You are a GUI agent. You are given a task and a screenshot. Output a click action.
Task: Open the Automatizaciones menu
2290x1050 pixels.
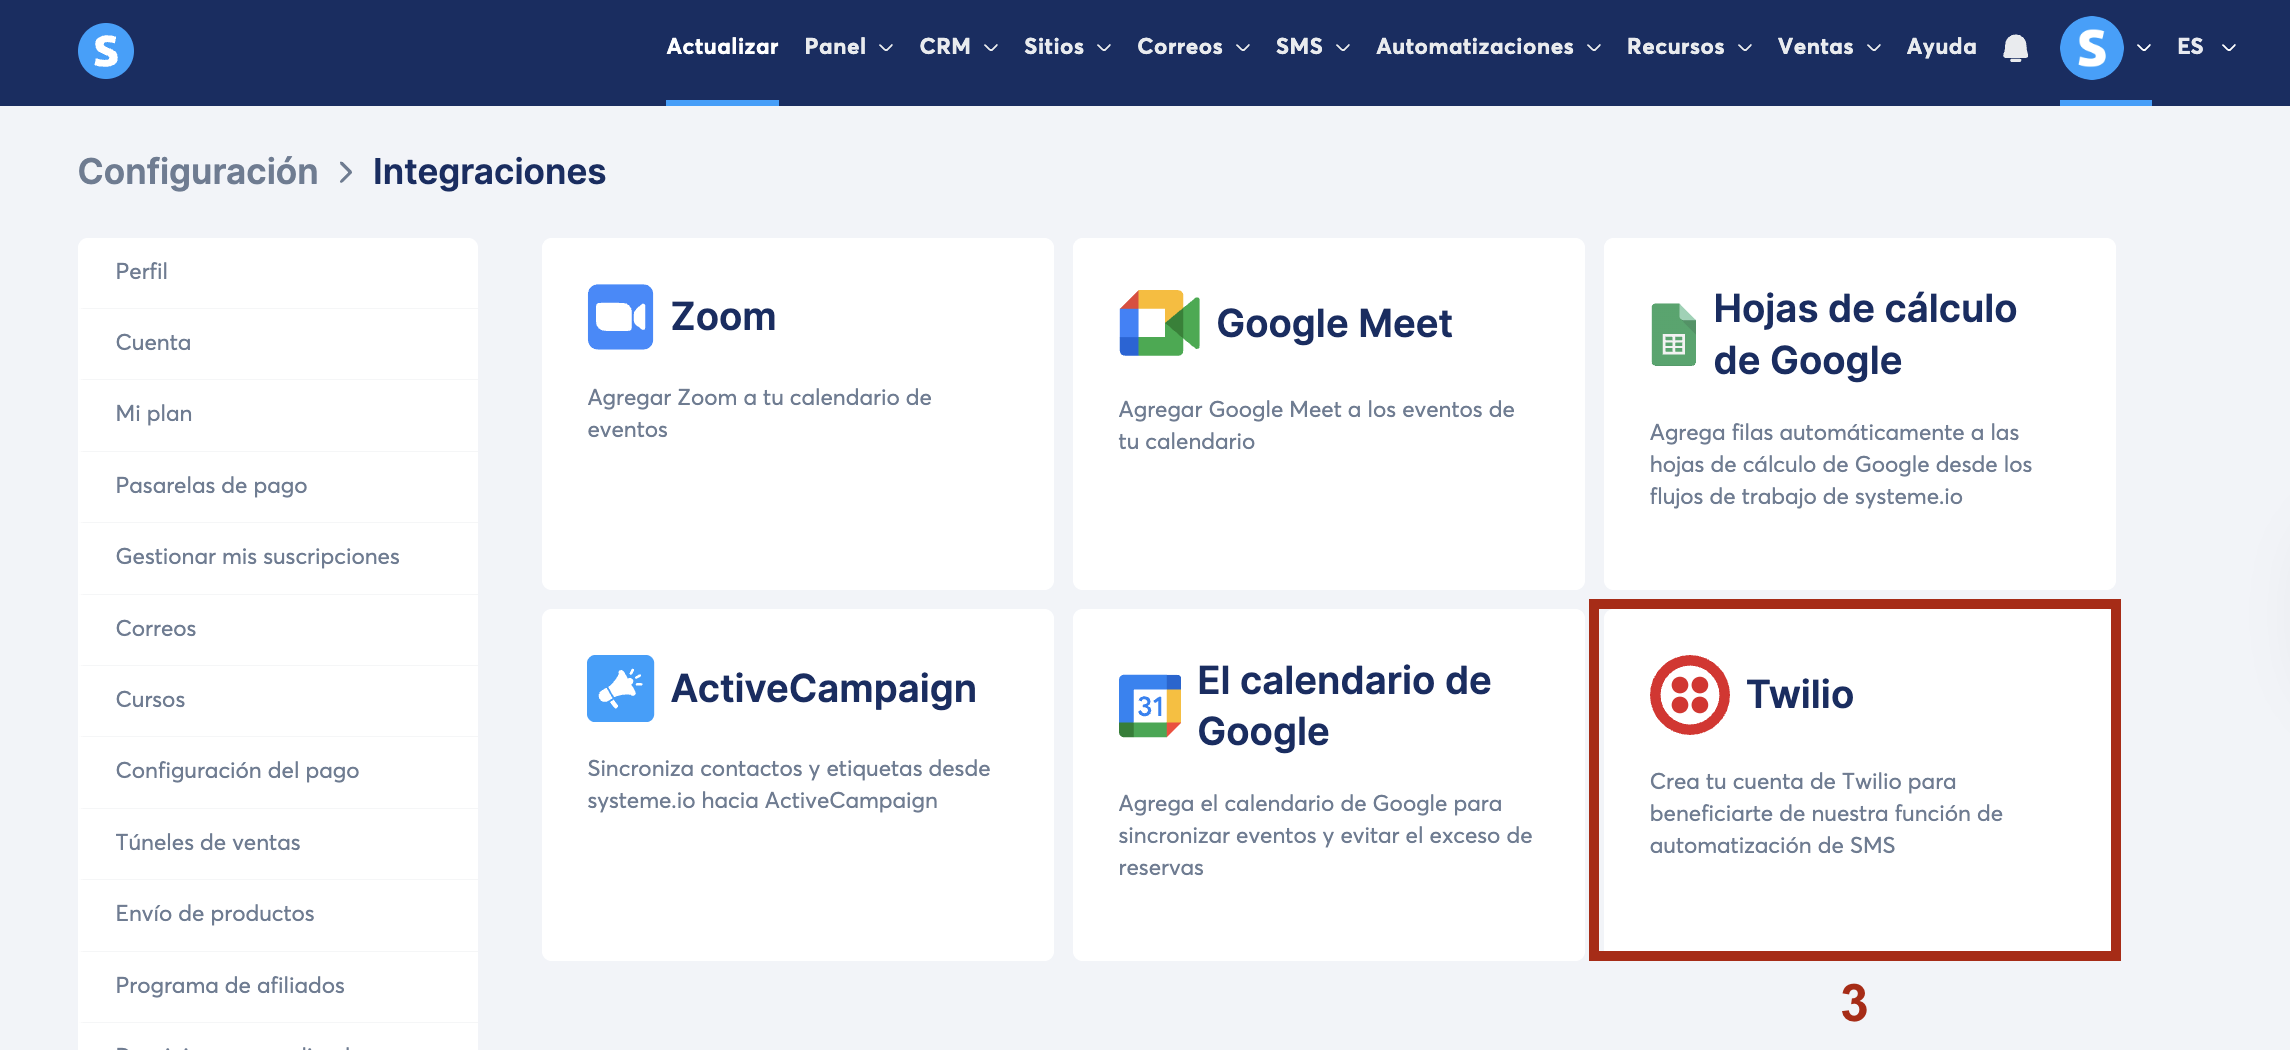pyautogui.click(x=1475, y=47)
